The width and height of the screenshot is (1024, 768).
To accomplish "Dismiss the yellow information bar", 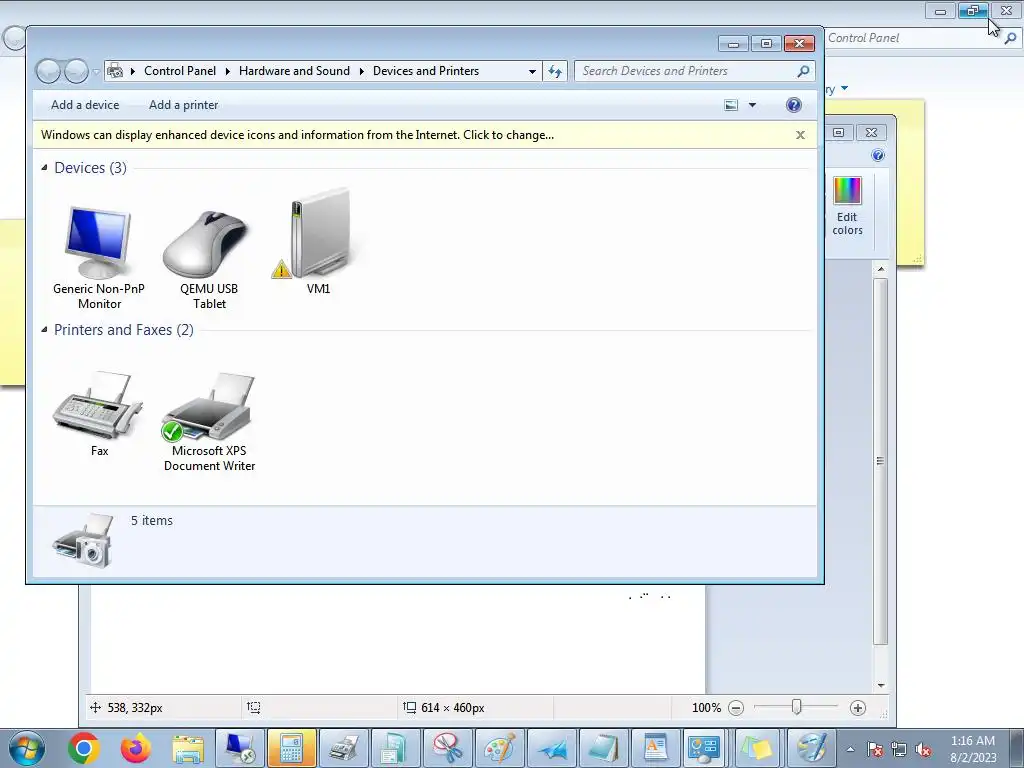I will 800,135.
